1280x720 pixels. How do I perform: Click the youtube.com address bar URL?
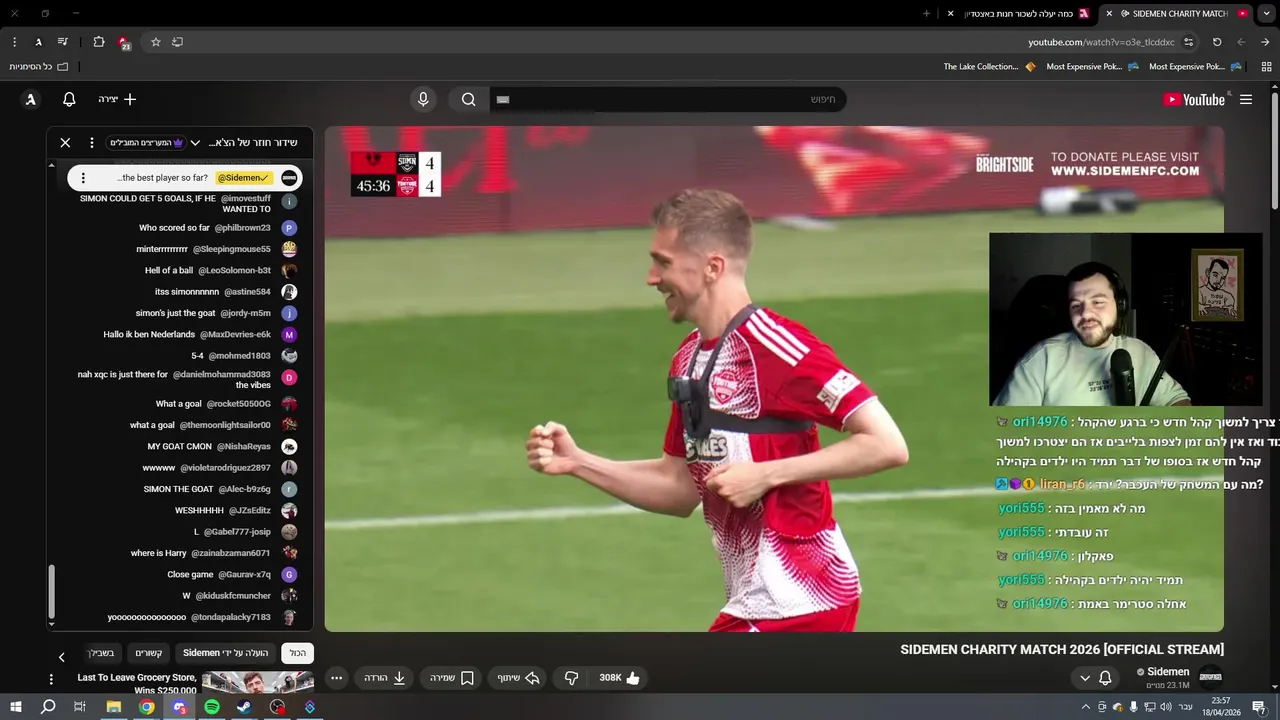point(1101,42)
